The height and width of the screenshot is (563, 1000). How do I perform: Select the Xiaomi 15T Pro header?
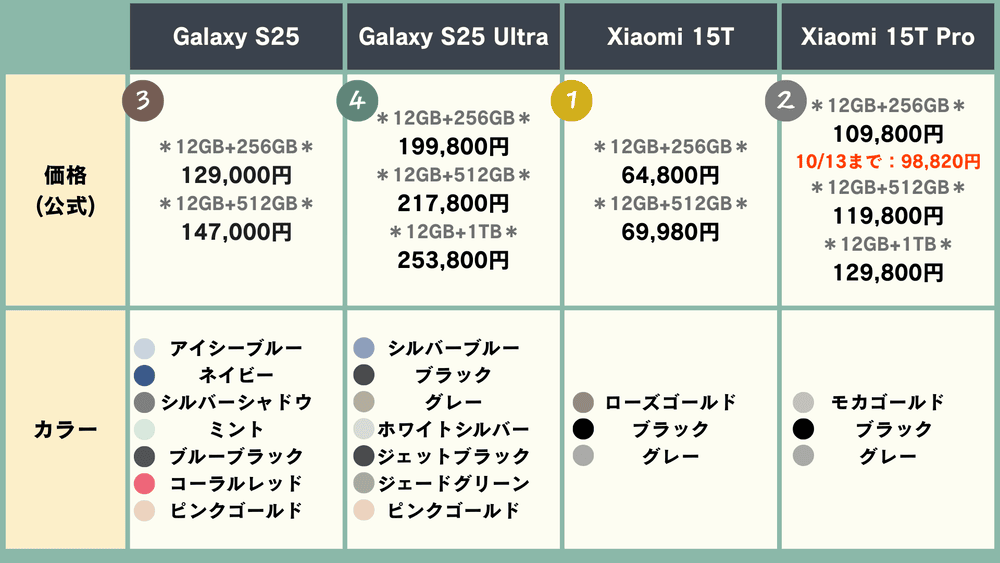pyautogui.click(x=888, y=37)
